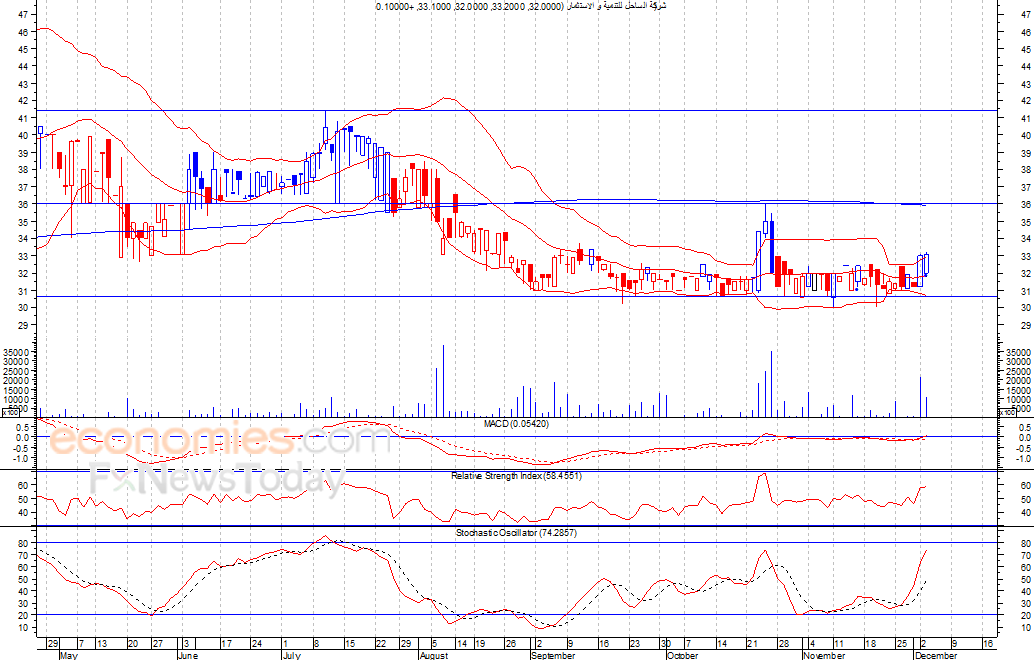1034x660 pixels.
Task: Click the chart title text at top
Action: click(520, 7)
